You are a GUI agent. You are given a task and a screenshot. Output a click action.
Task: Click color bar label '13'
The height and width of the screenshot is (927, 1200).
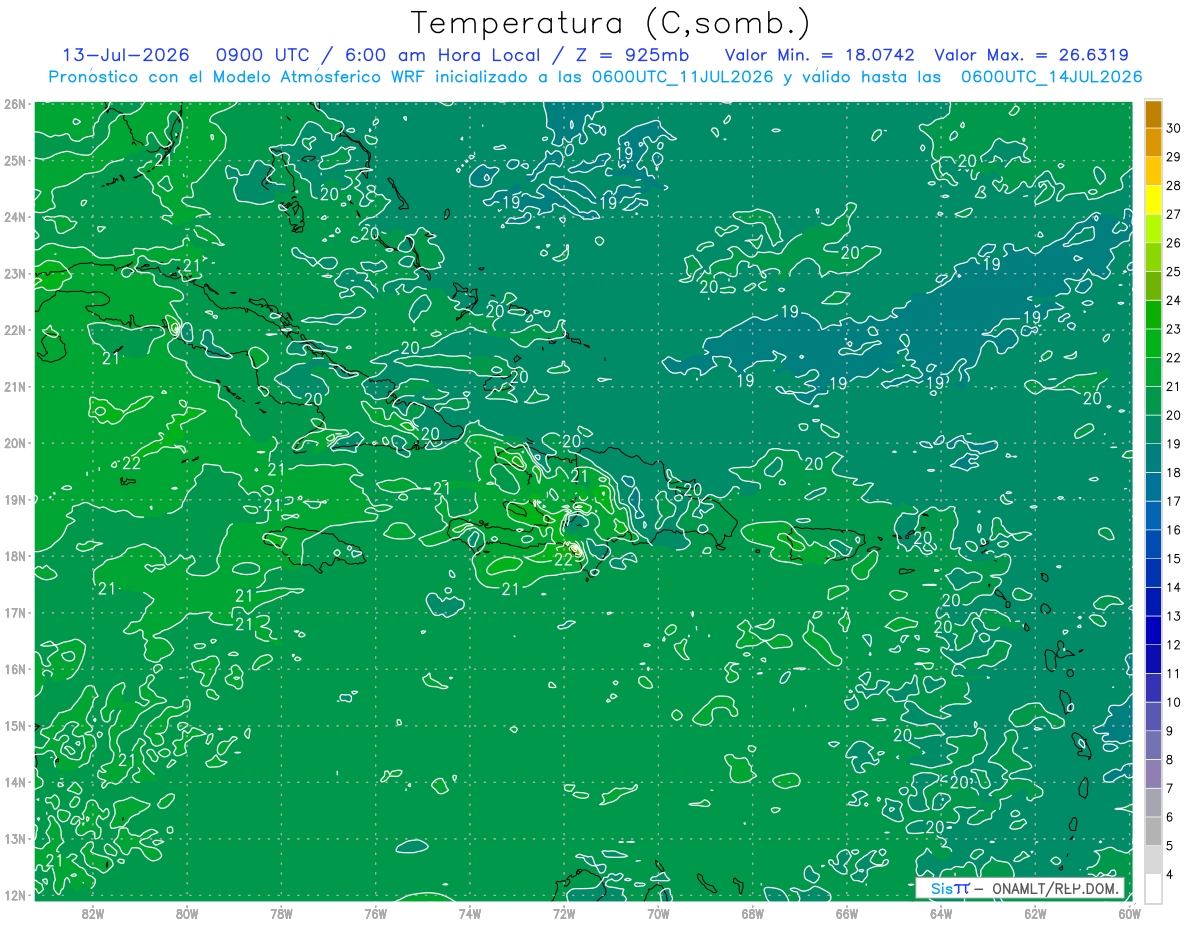(1173, 617)
